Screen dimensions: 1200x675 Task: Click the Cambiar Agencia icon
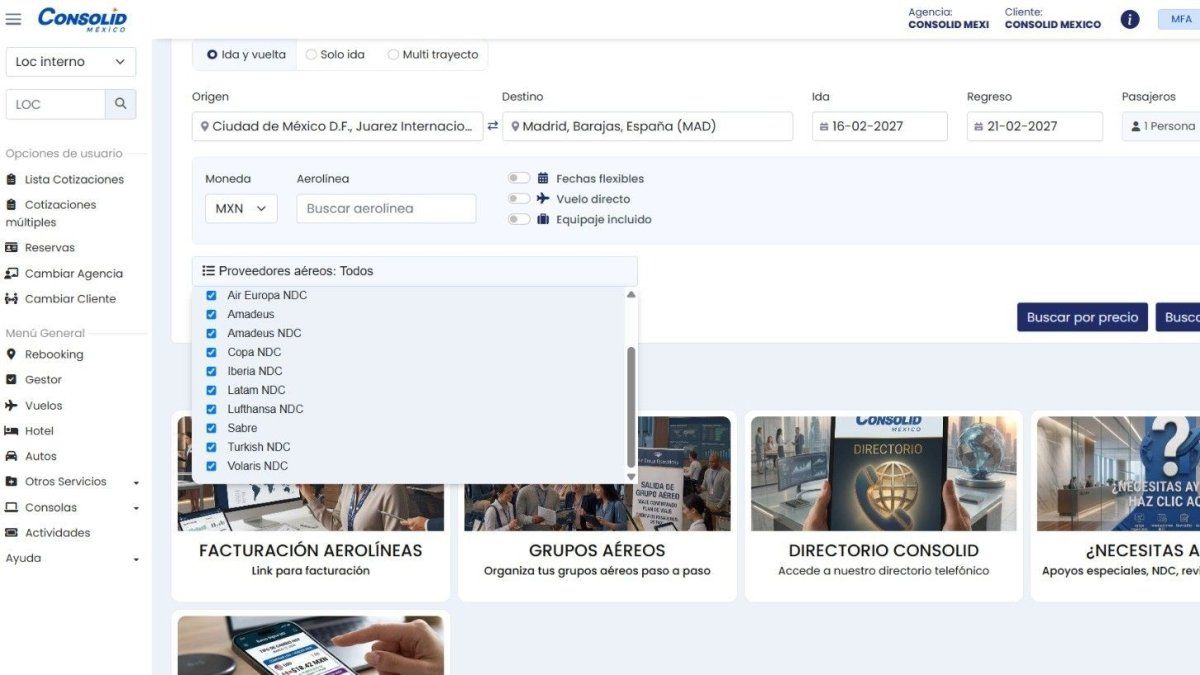[x=12, y=273]
